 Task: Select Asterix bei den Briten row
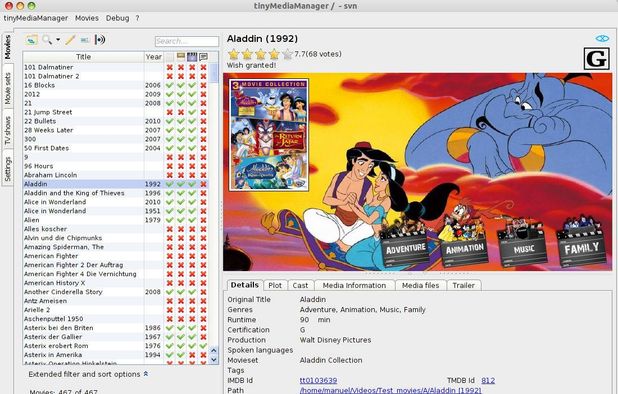[116, 328]
